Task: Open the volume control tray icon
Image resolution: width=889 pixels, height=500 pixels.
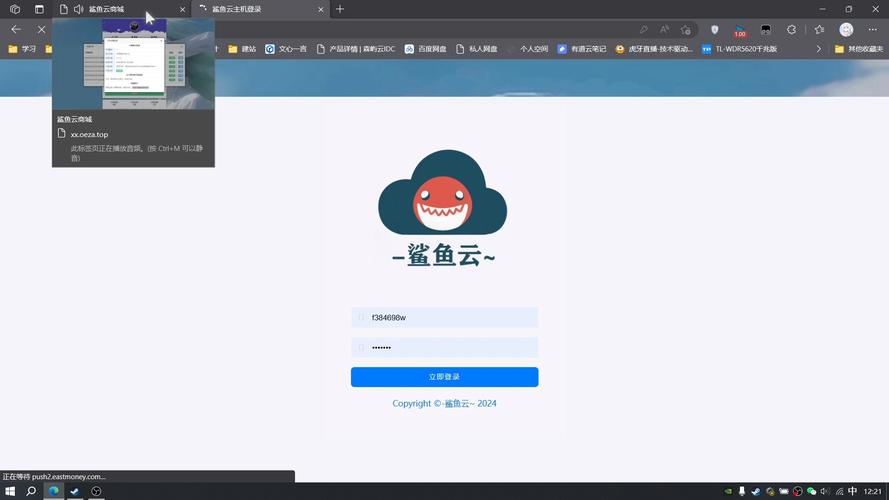Action: [825, 491]
